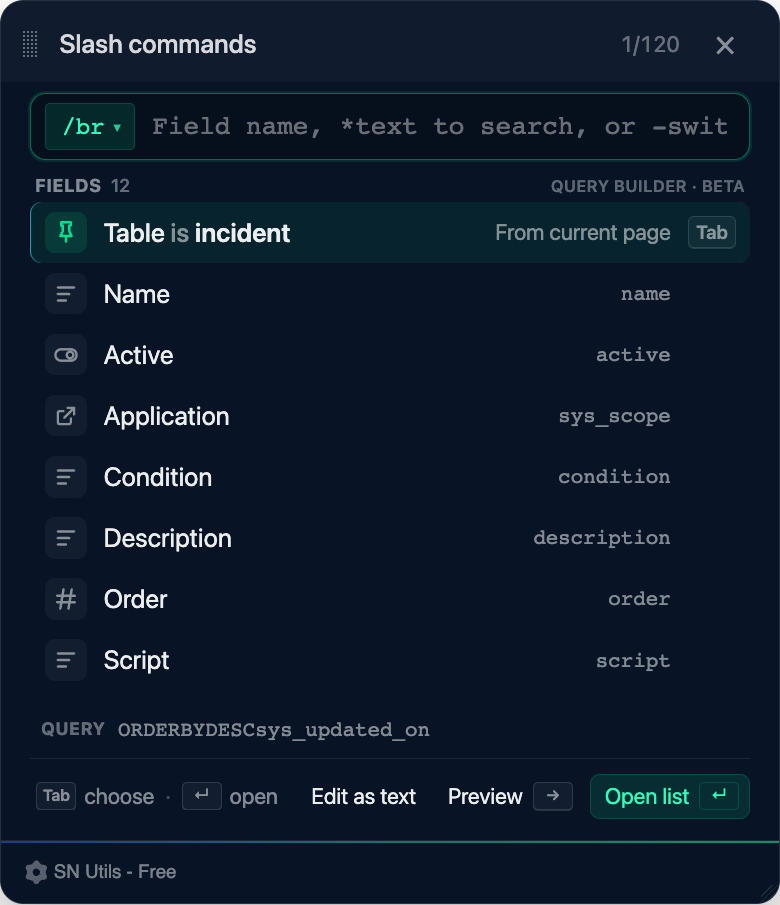780x905 pixels.
Task: Choose the Active field
Action: (390, 355)
